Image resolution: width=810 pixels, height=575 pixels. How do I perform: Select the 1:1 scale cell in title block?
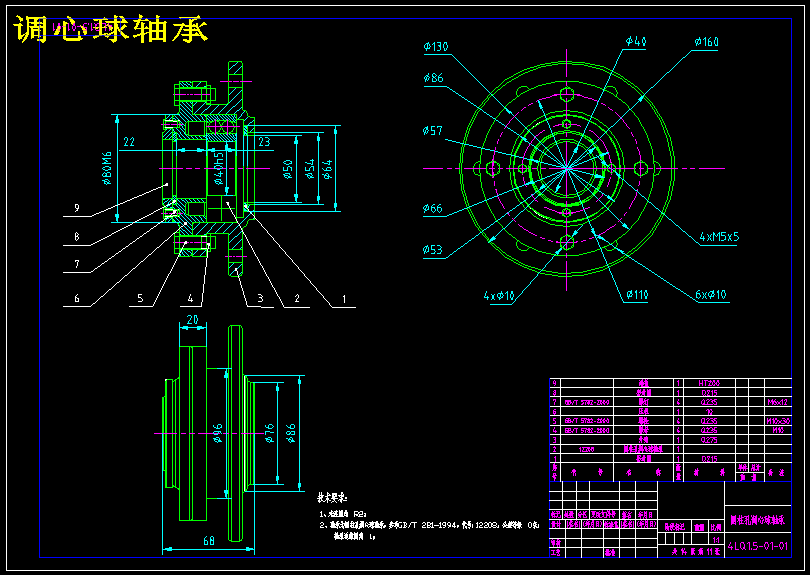(716, 539)
